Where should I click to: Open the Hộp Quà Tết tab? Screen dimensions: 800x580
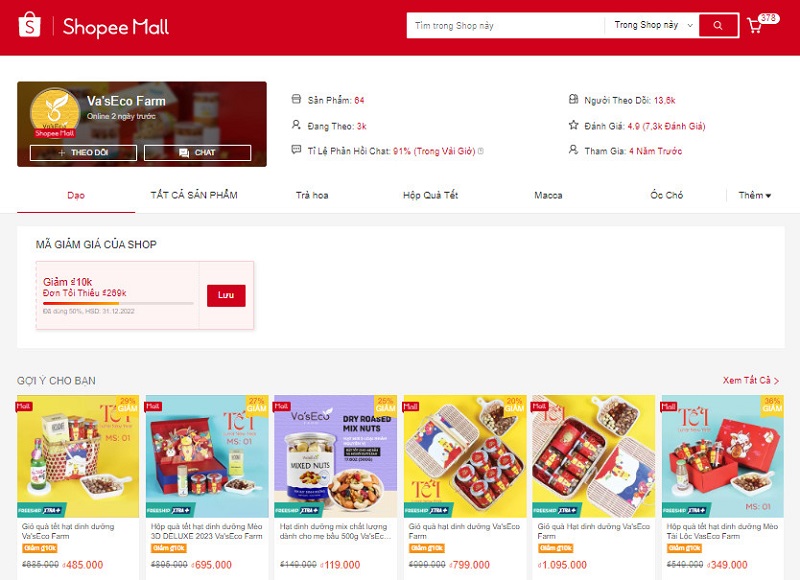click(x=431, y=195)
